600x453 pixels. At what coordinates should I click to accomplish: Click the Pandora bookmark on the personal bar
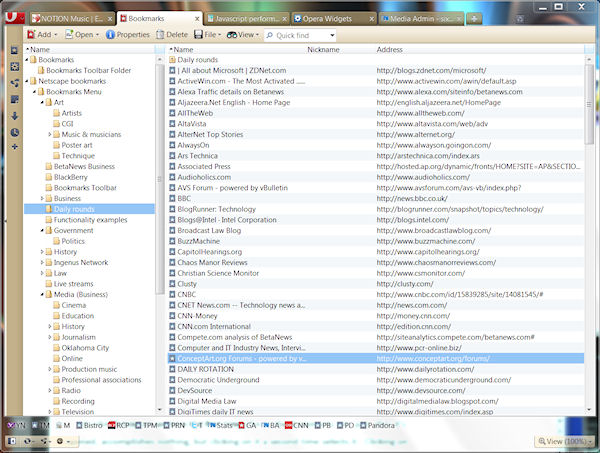(x=377, y=425)
